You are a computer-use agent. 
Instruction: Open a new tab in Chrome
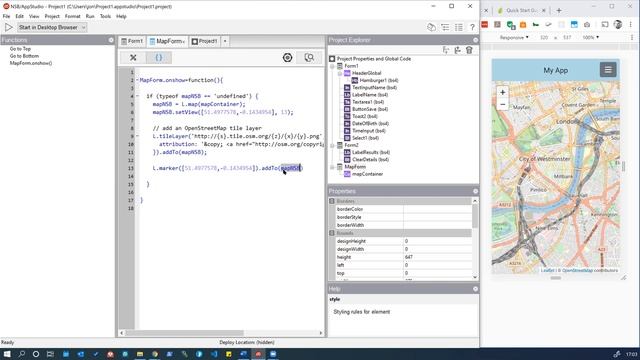coord(559,10)
